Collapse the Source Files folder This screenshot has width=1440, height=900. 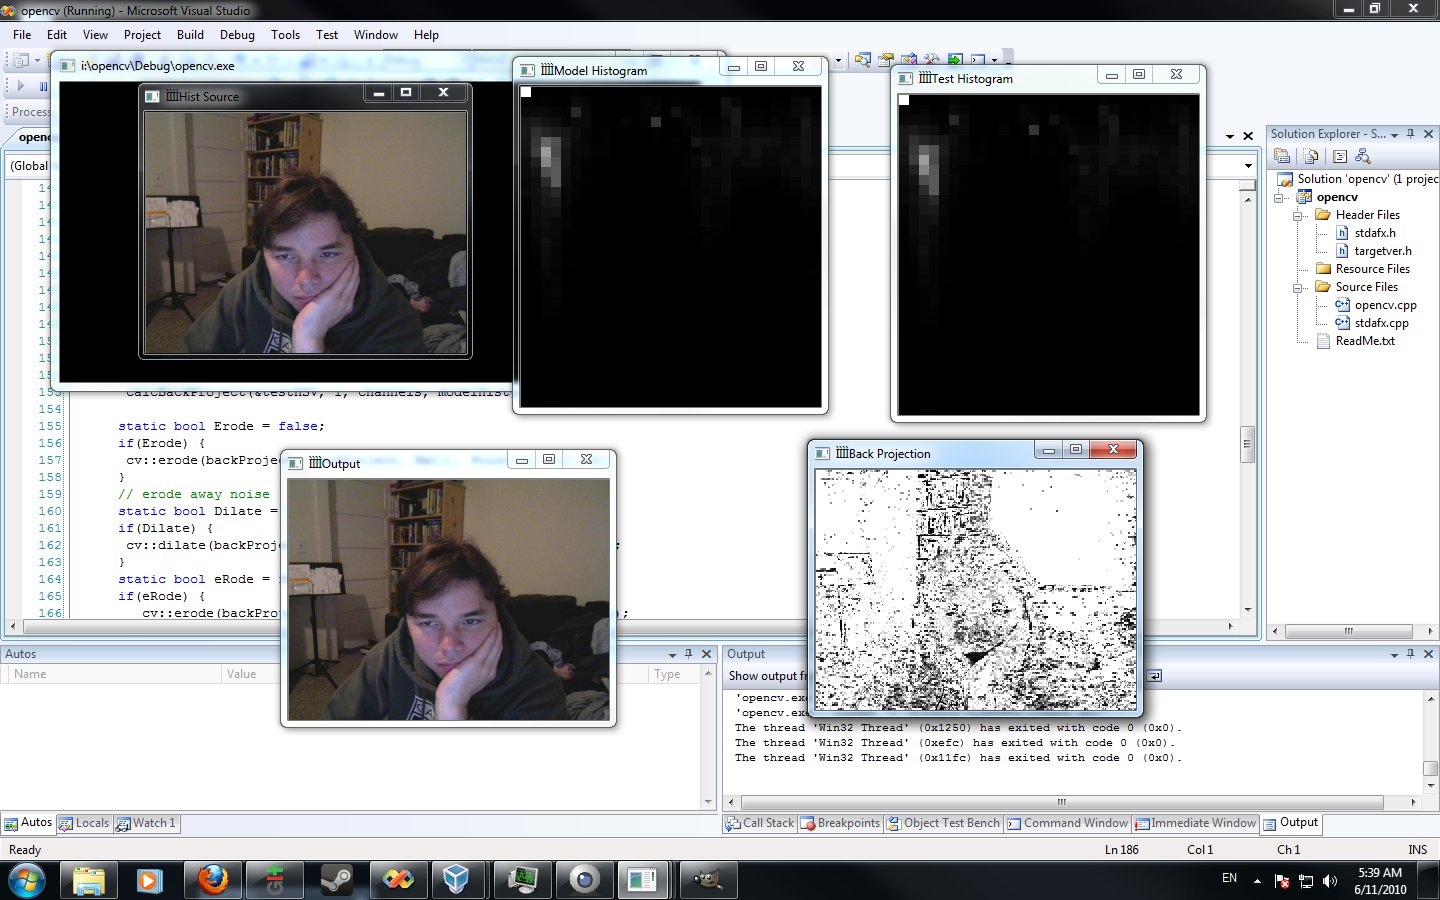click(x=1298, y=287)
